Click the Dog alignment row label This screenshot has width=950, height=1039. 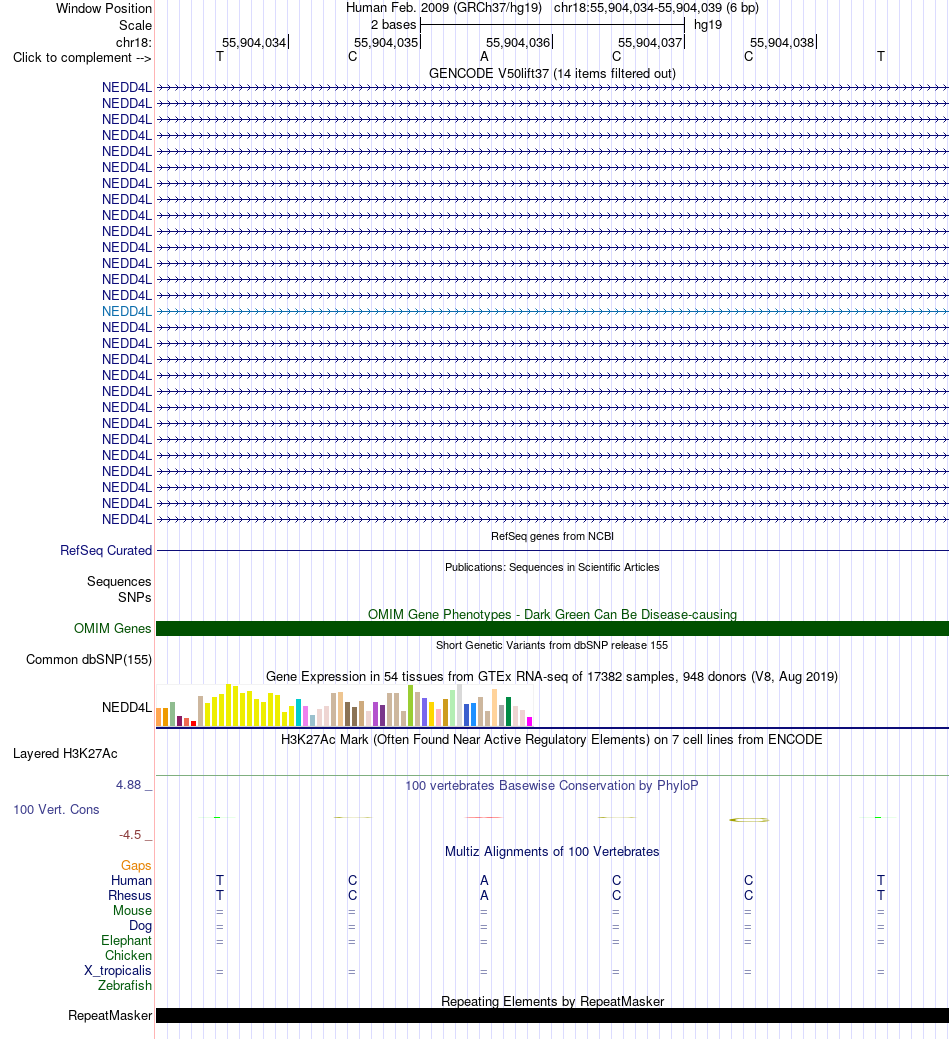pyautogui.click(x=140, y=926)
